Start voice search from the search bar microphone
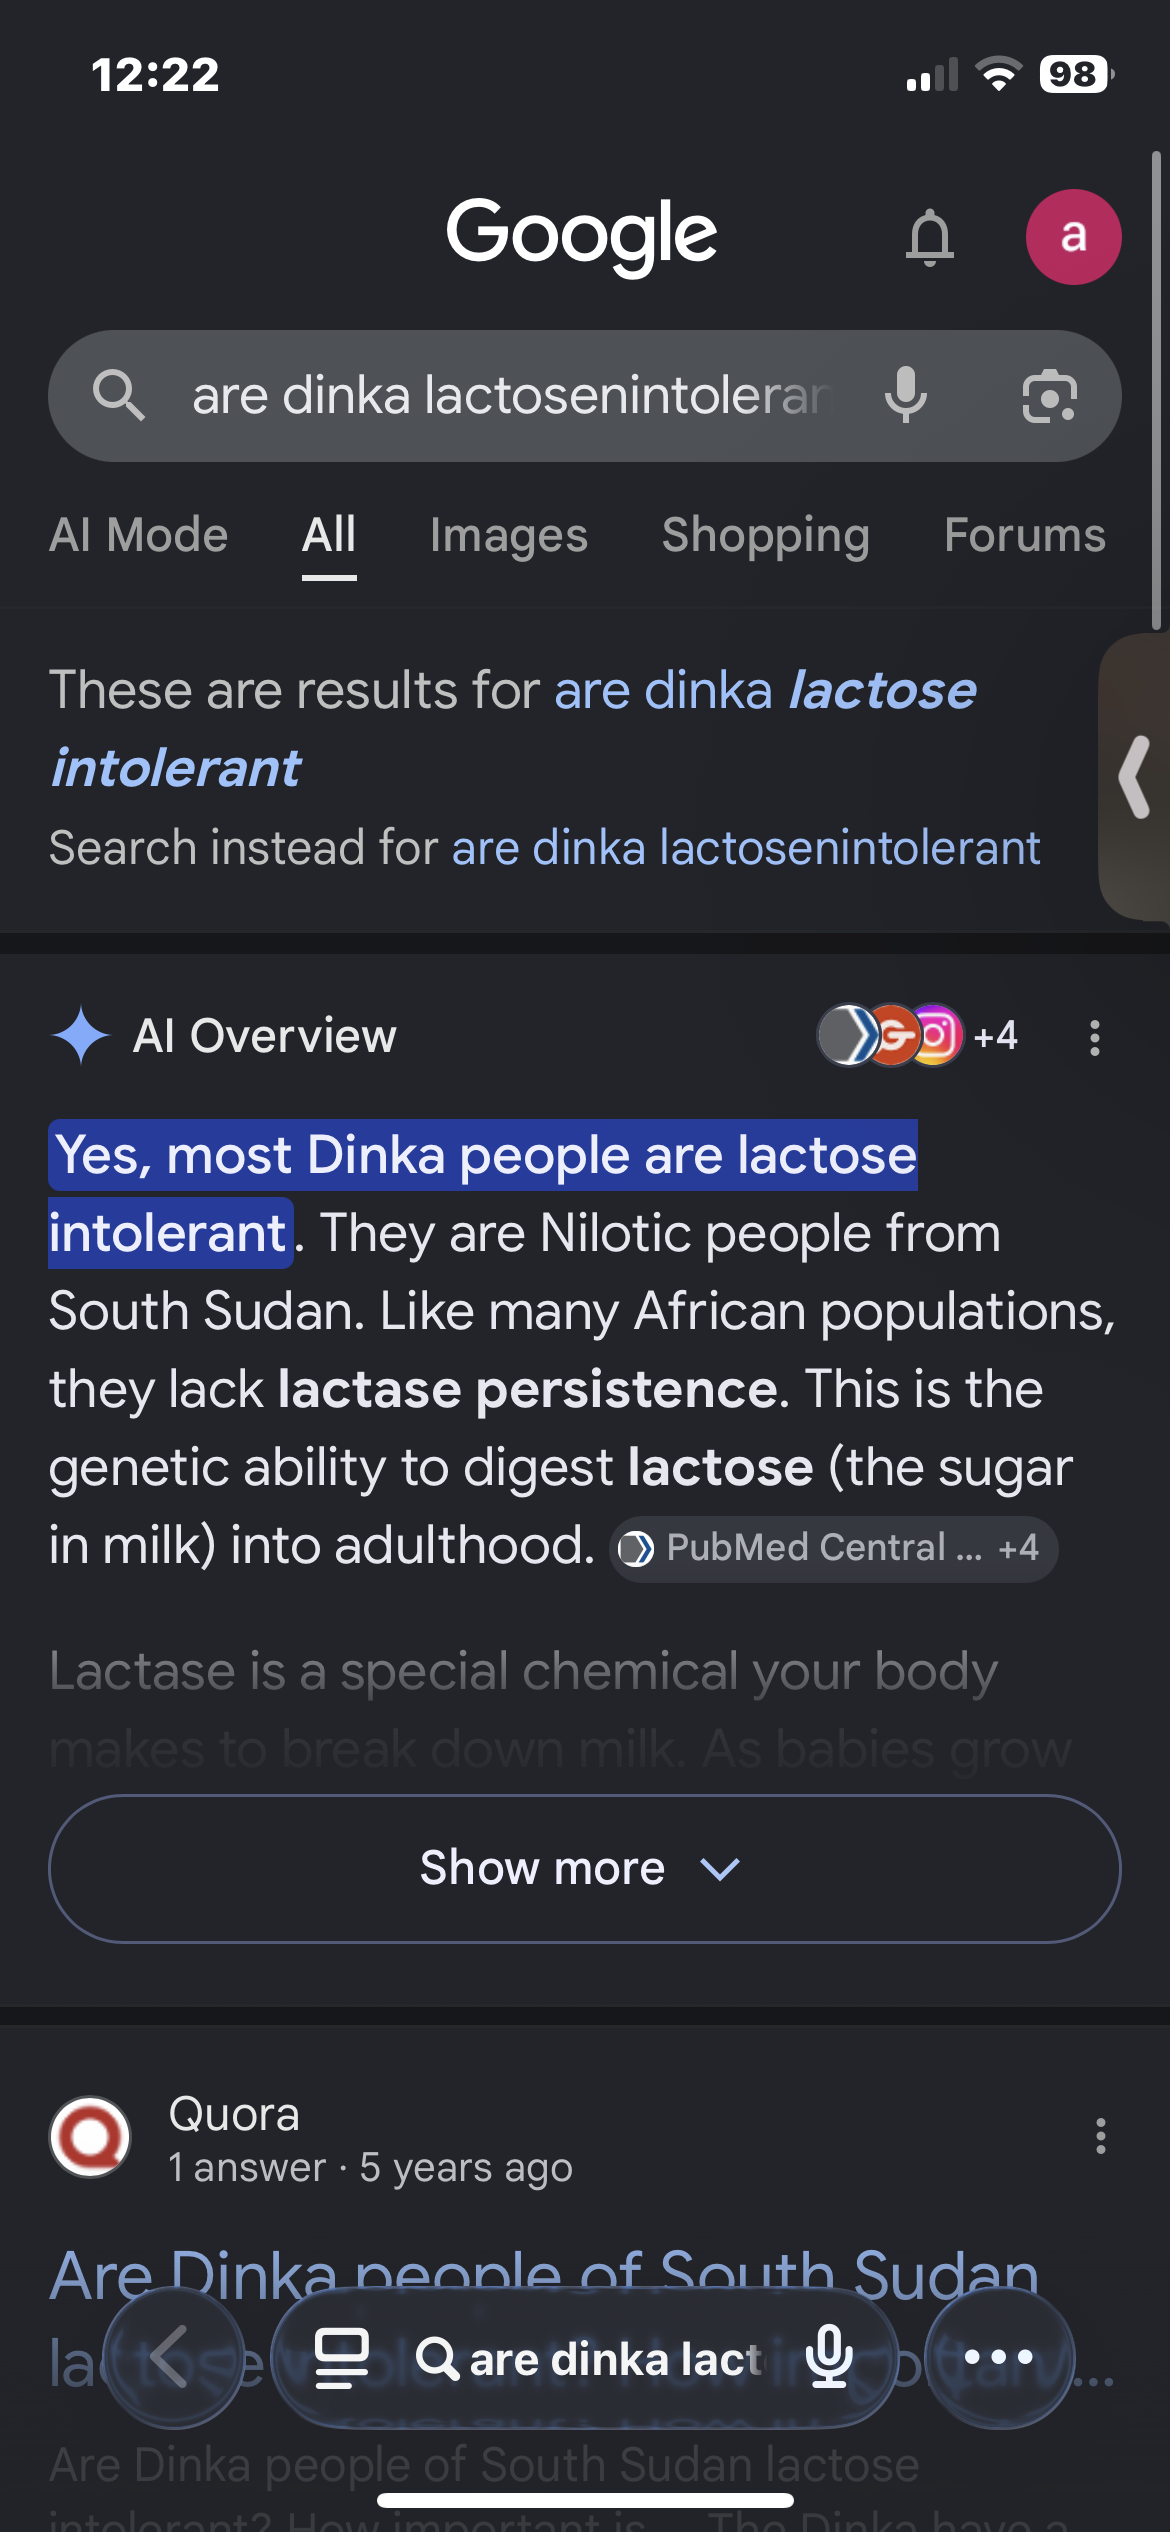This screenshot has width=1170, height=2532. [x=906, y=395]
